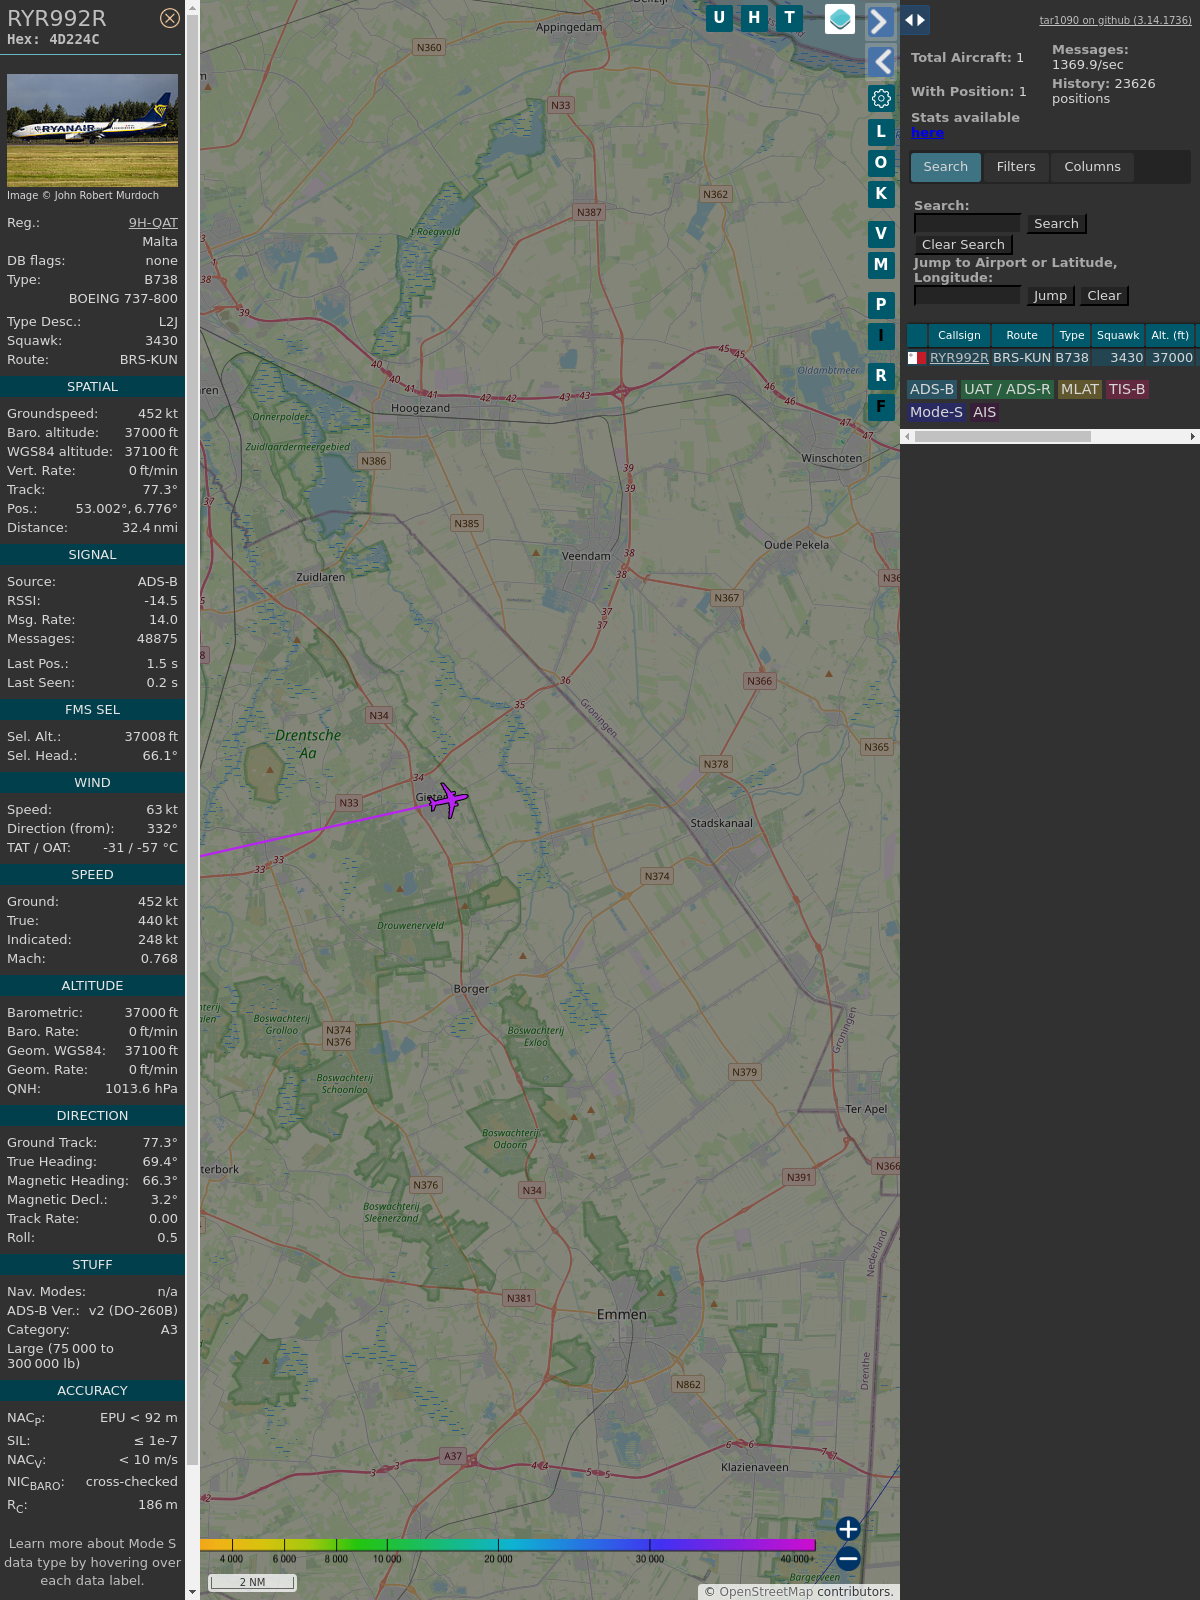The height and width of the screenshot is (1600, 1200).
Task: Open the Ryanair aircraft photo
Action: tap(92, 130)
